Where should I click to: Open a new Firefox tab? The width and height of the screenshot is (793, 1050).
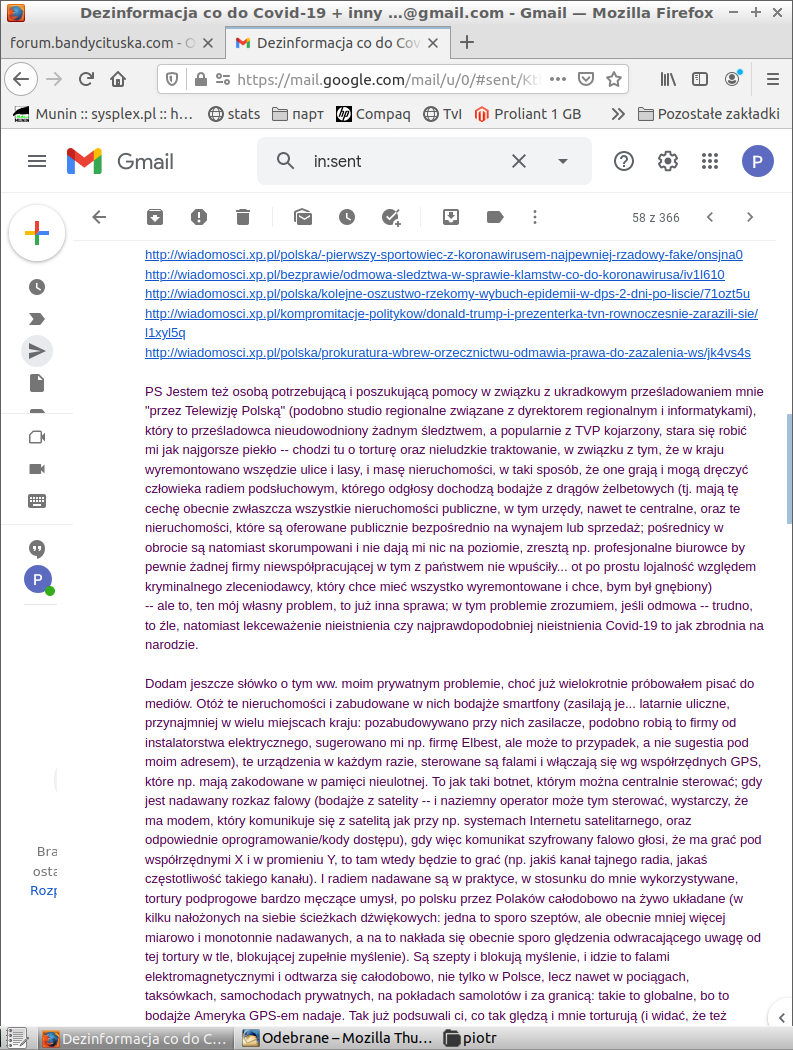coord(467,43)
